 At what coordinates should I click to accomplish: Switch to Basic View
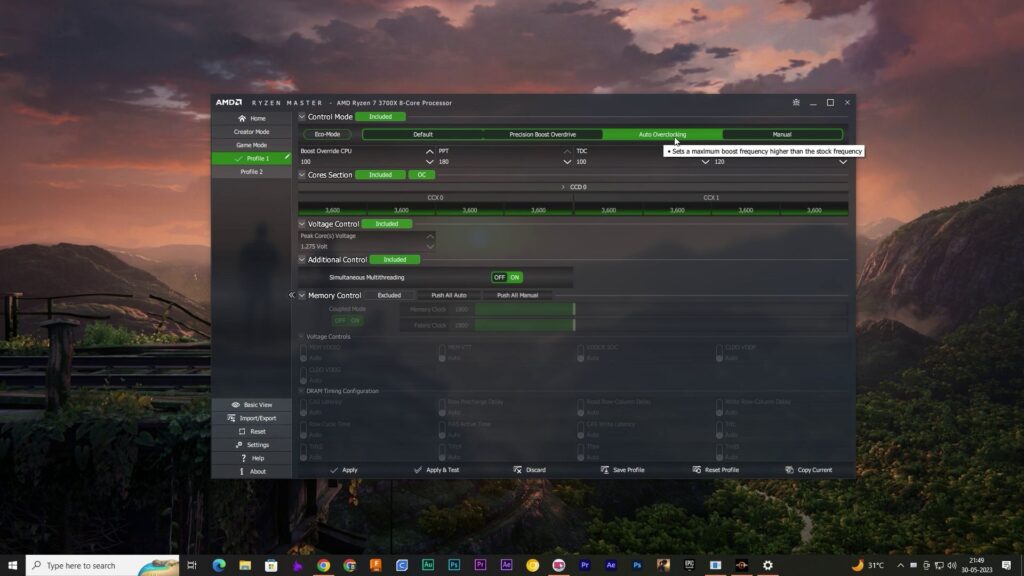coord(251,405)
